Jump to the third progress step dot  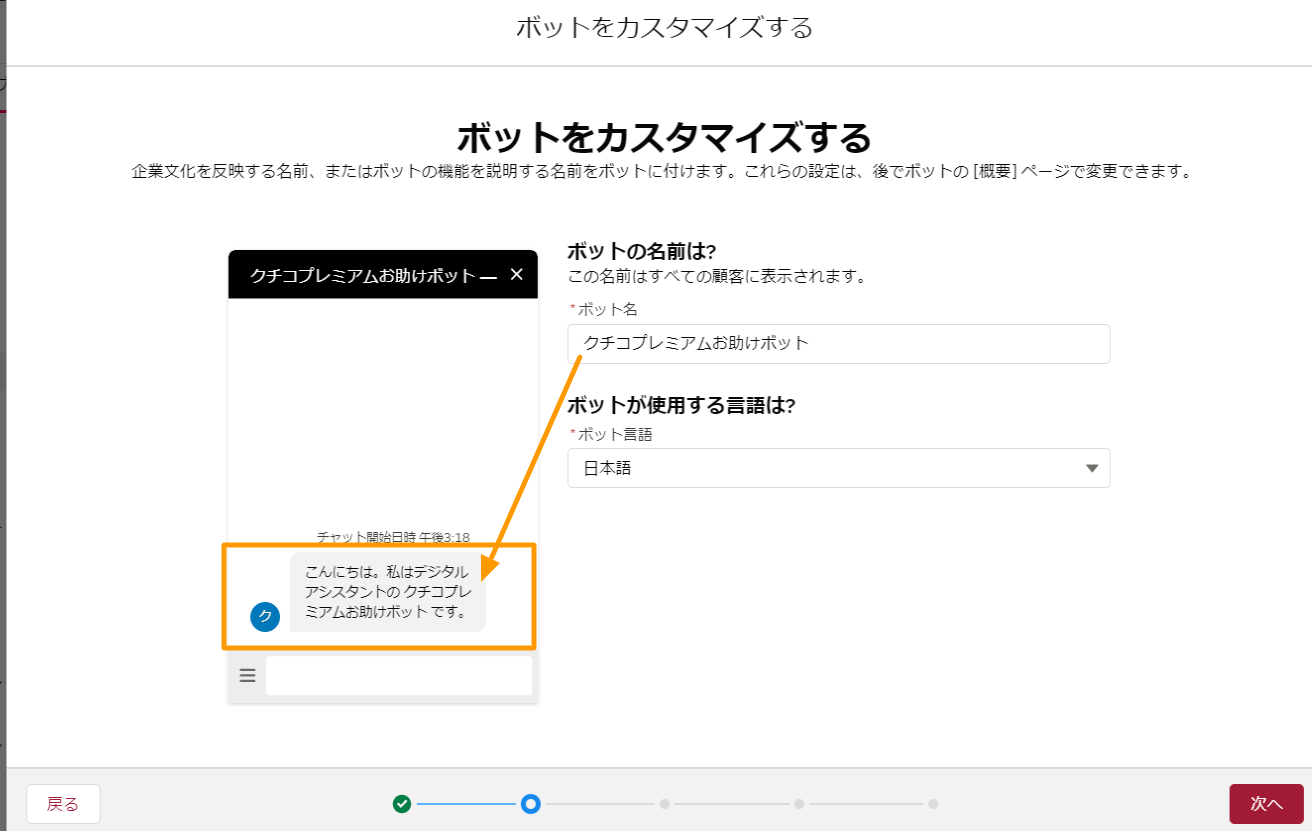coord(664,803)
